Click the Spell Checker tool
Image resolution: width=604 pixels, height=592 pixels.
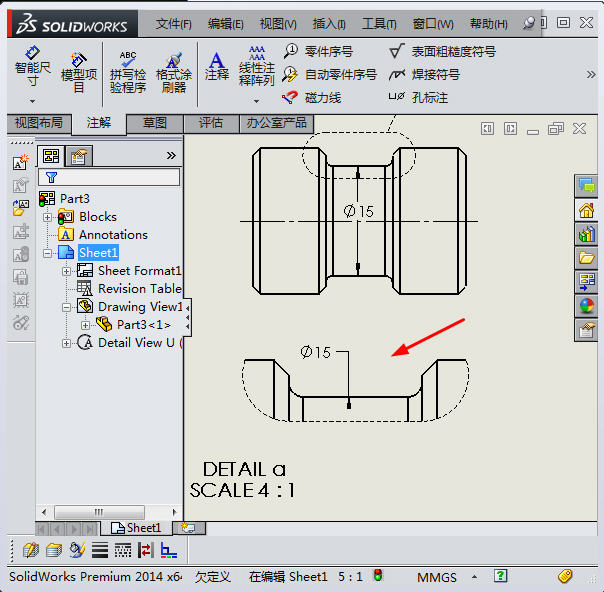click(x=127, y=72)
